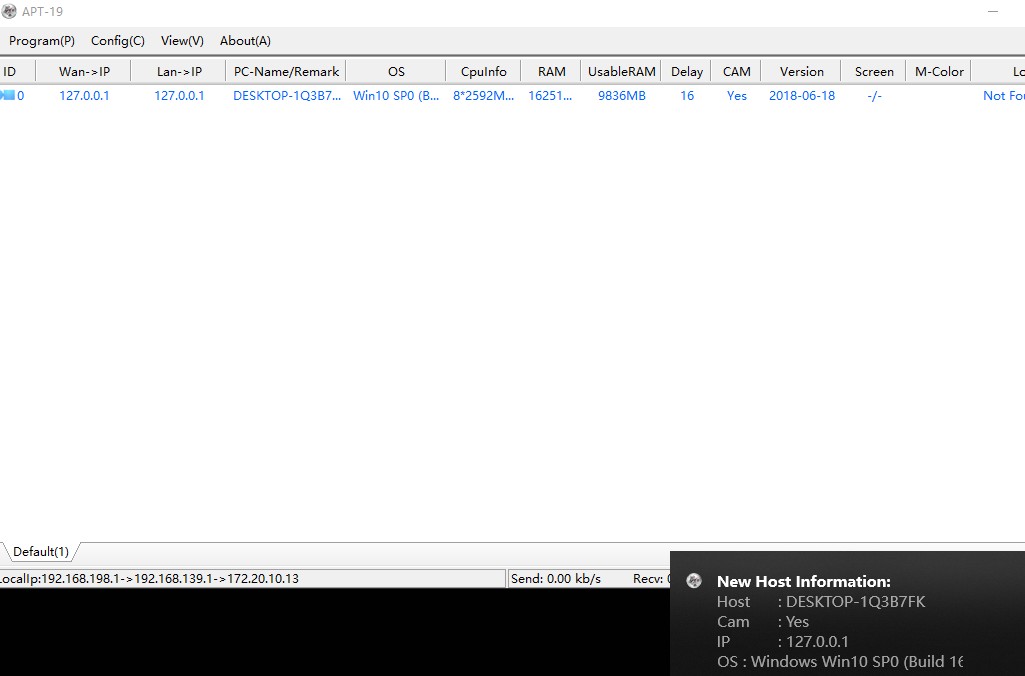Select the delay value 16 cell
Image resolution: width=1025 pixels, height=676 pixels.
pyautogui.click(x=687, y=95)
